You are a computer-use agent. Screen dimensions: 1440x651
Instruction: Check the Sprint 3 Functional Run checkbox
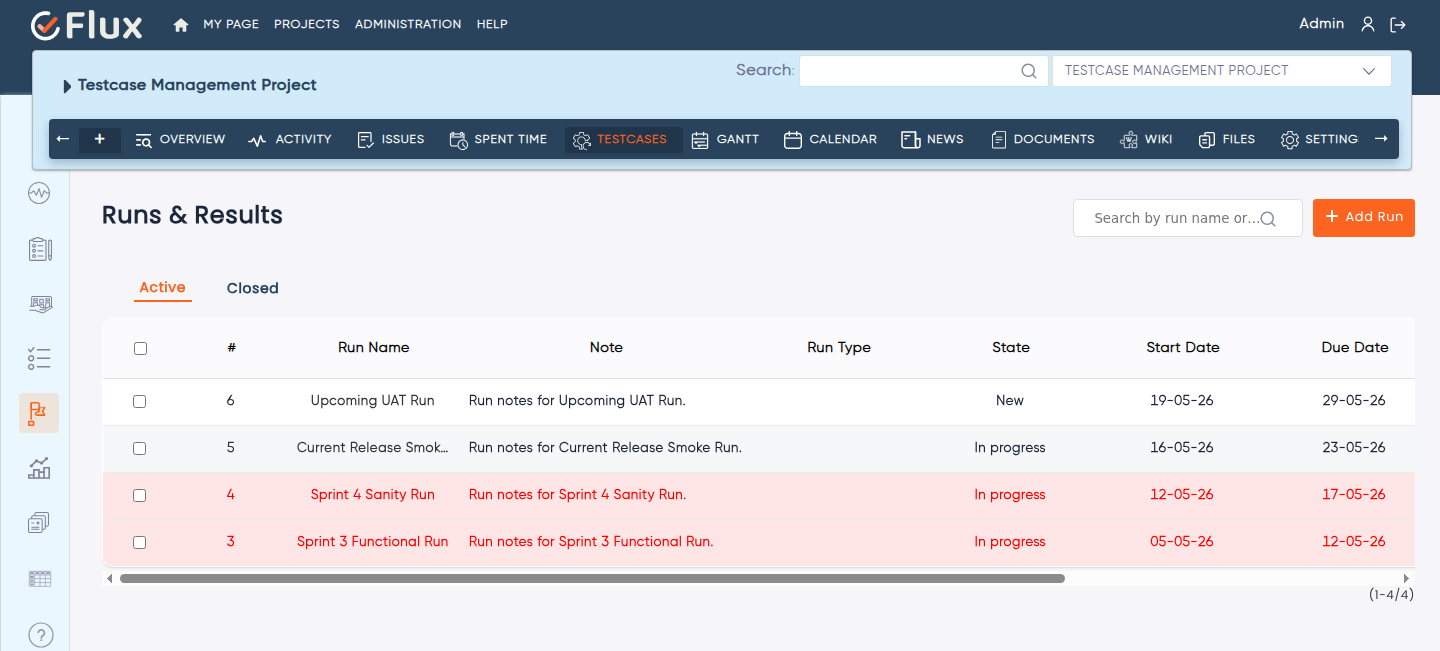[x=140, y=542]
